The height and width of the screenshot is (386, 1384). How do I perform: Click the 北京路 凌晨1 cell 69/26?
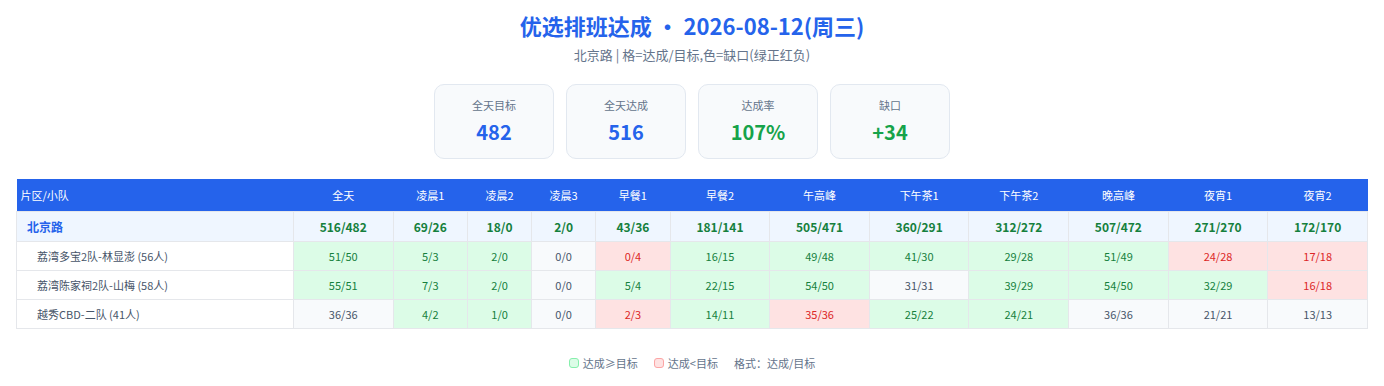430,227
